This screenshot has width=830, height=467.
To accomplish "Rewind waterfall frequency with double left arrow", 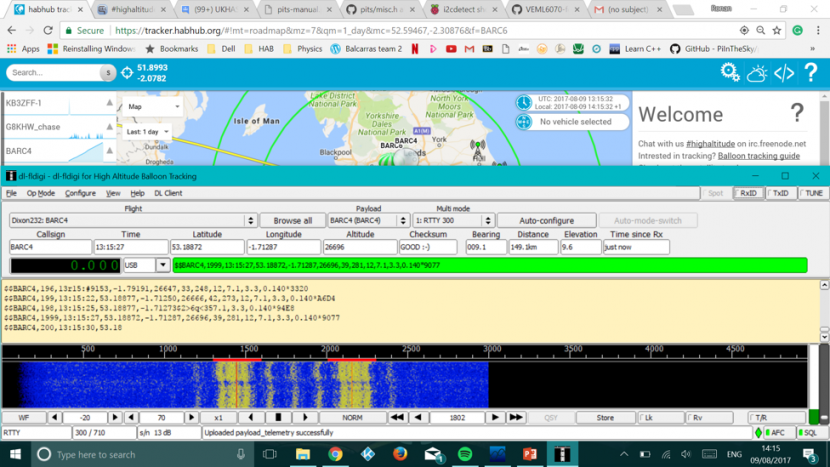I will [x=397, y=418].
